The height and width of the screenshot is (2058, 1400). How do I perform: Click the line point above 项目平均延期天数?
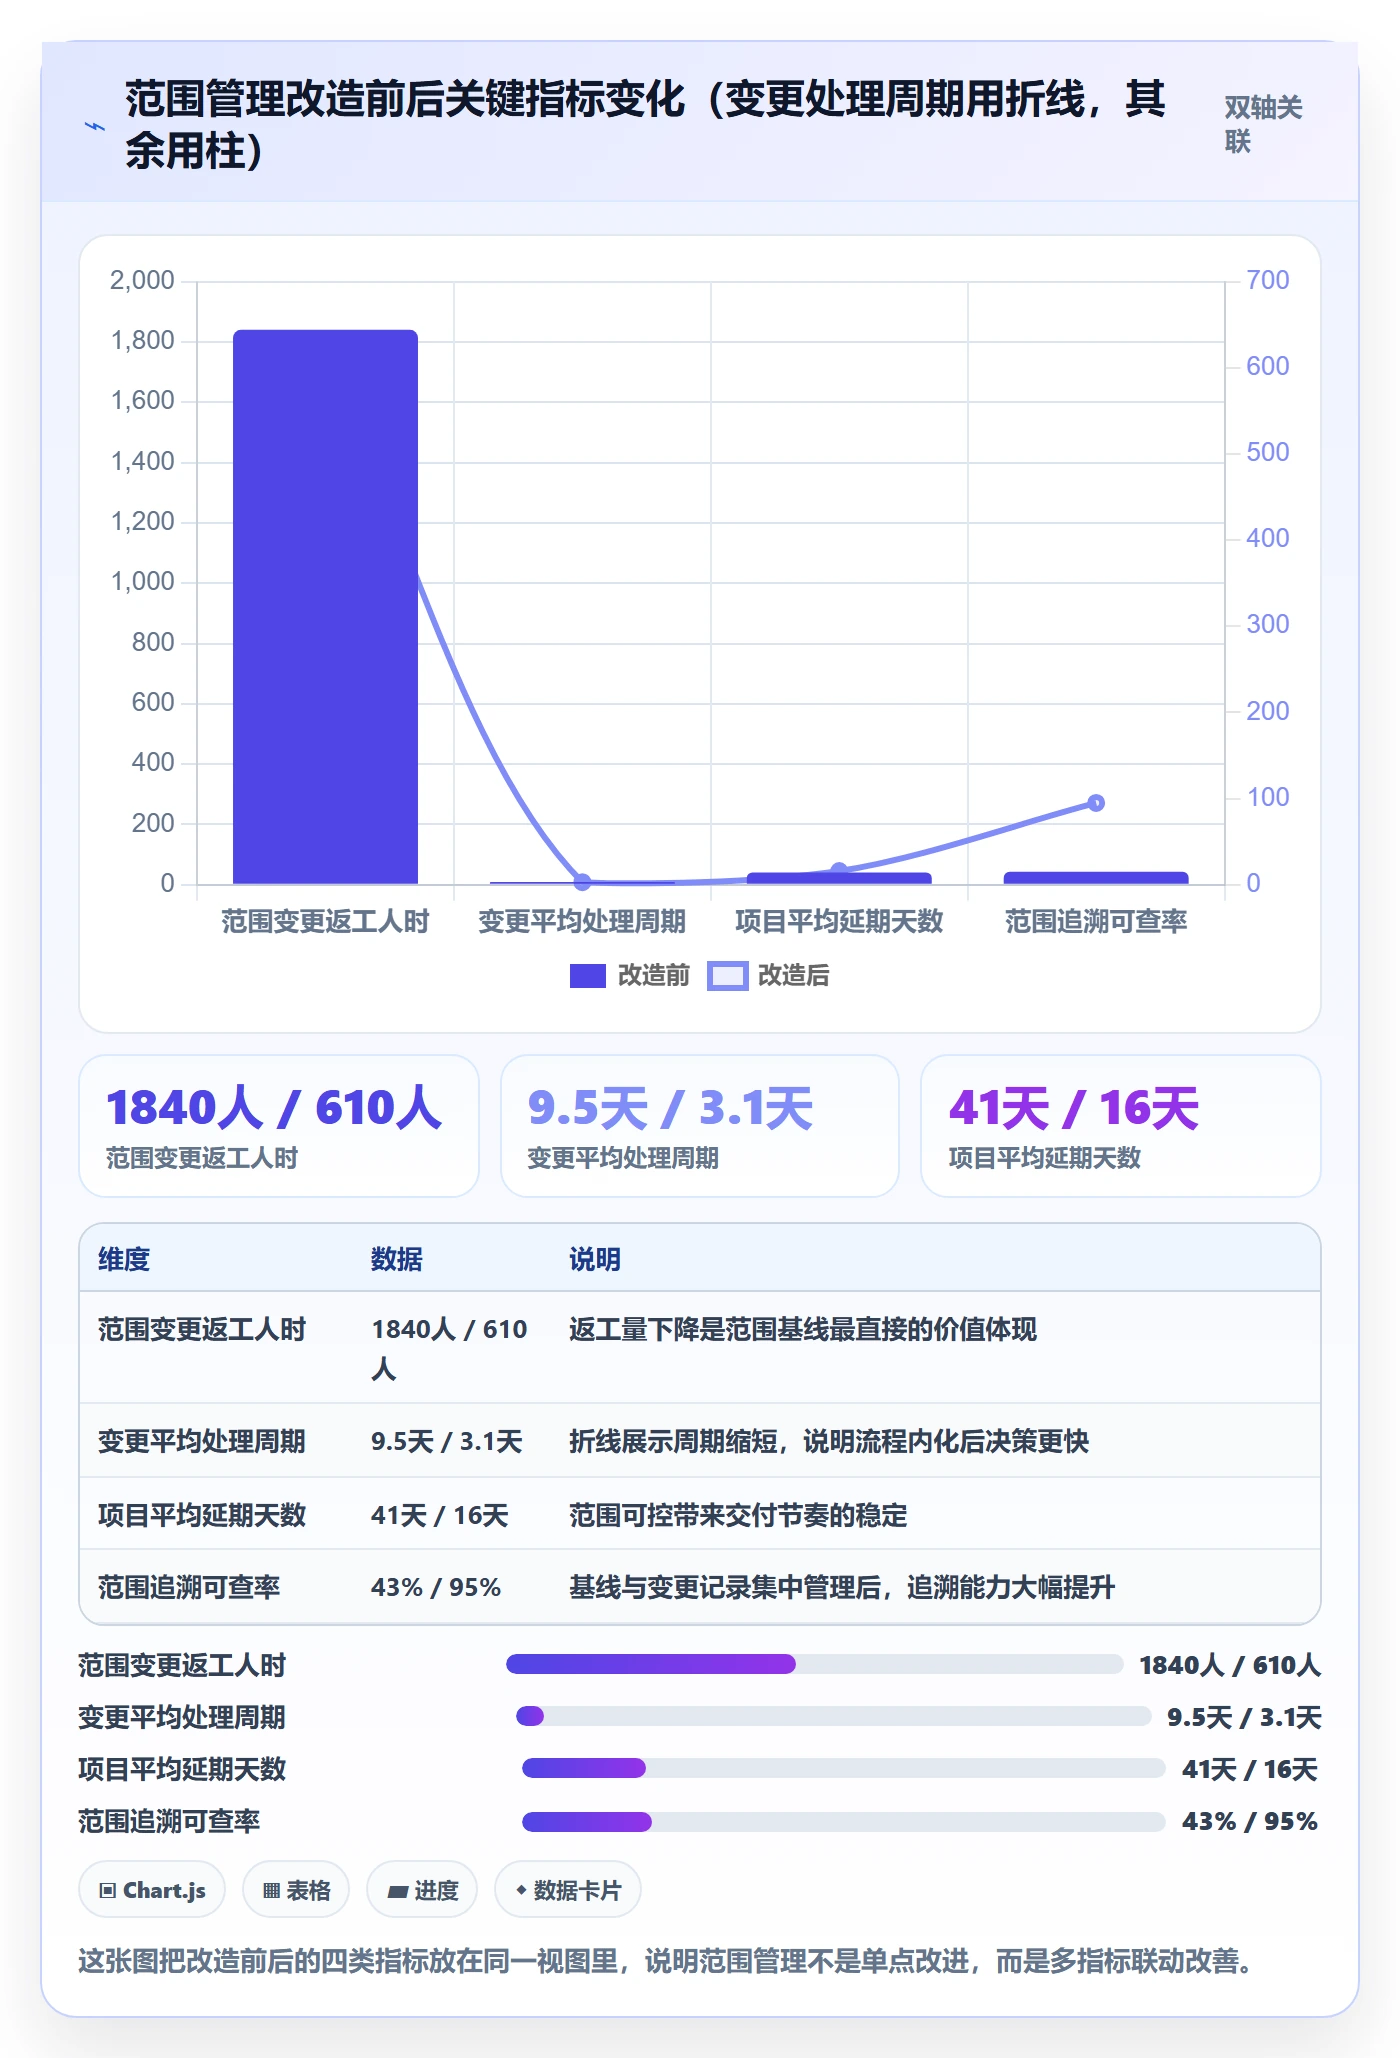839,870
